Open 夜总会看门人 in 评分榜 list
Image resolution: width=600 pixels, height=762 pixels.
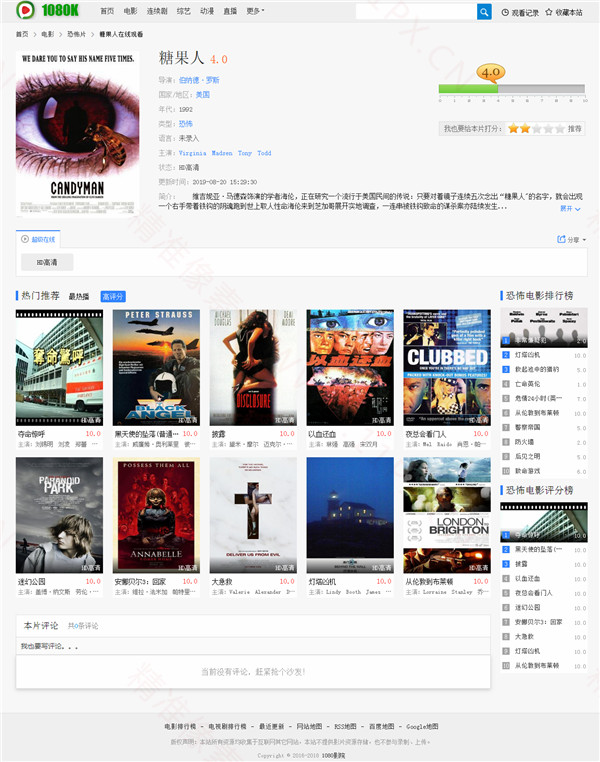(x=533, y=593)
